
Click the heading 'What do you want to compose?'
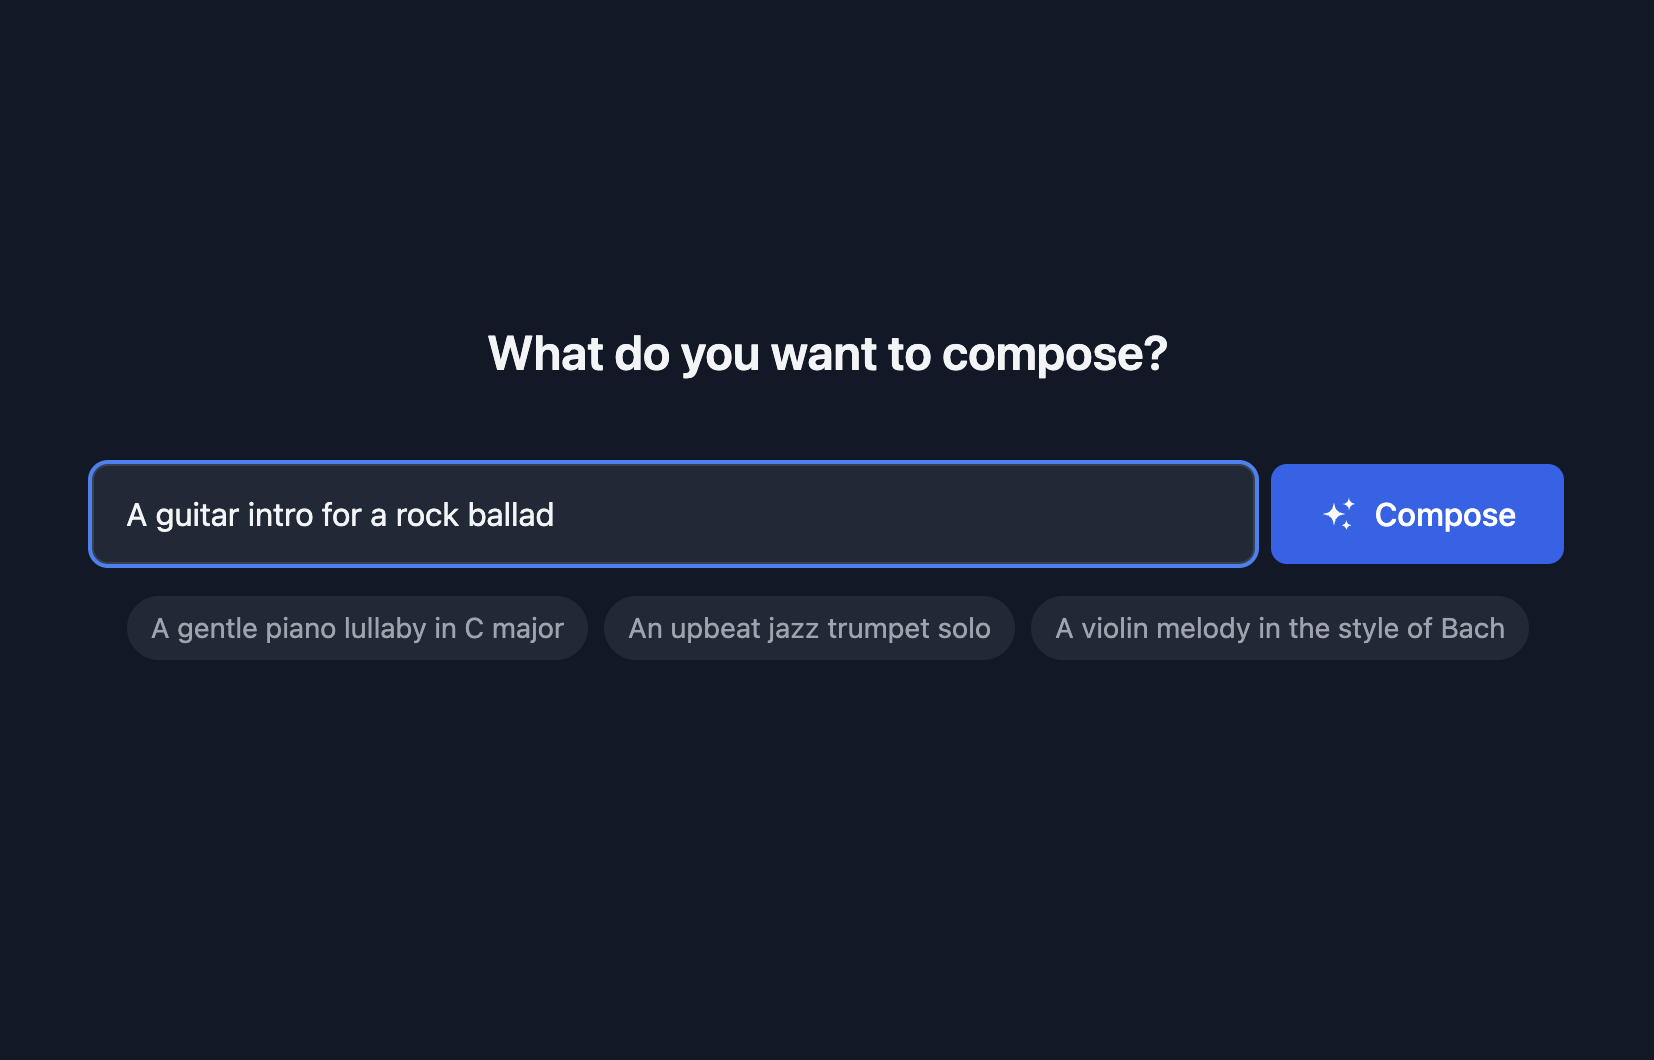(x=827, y=353)
